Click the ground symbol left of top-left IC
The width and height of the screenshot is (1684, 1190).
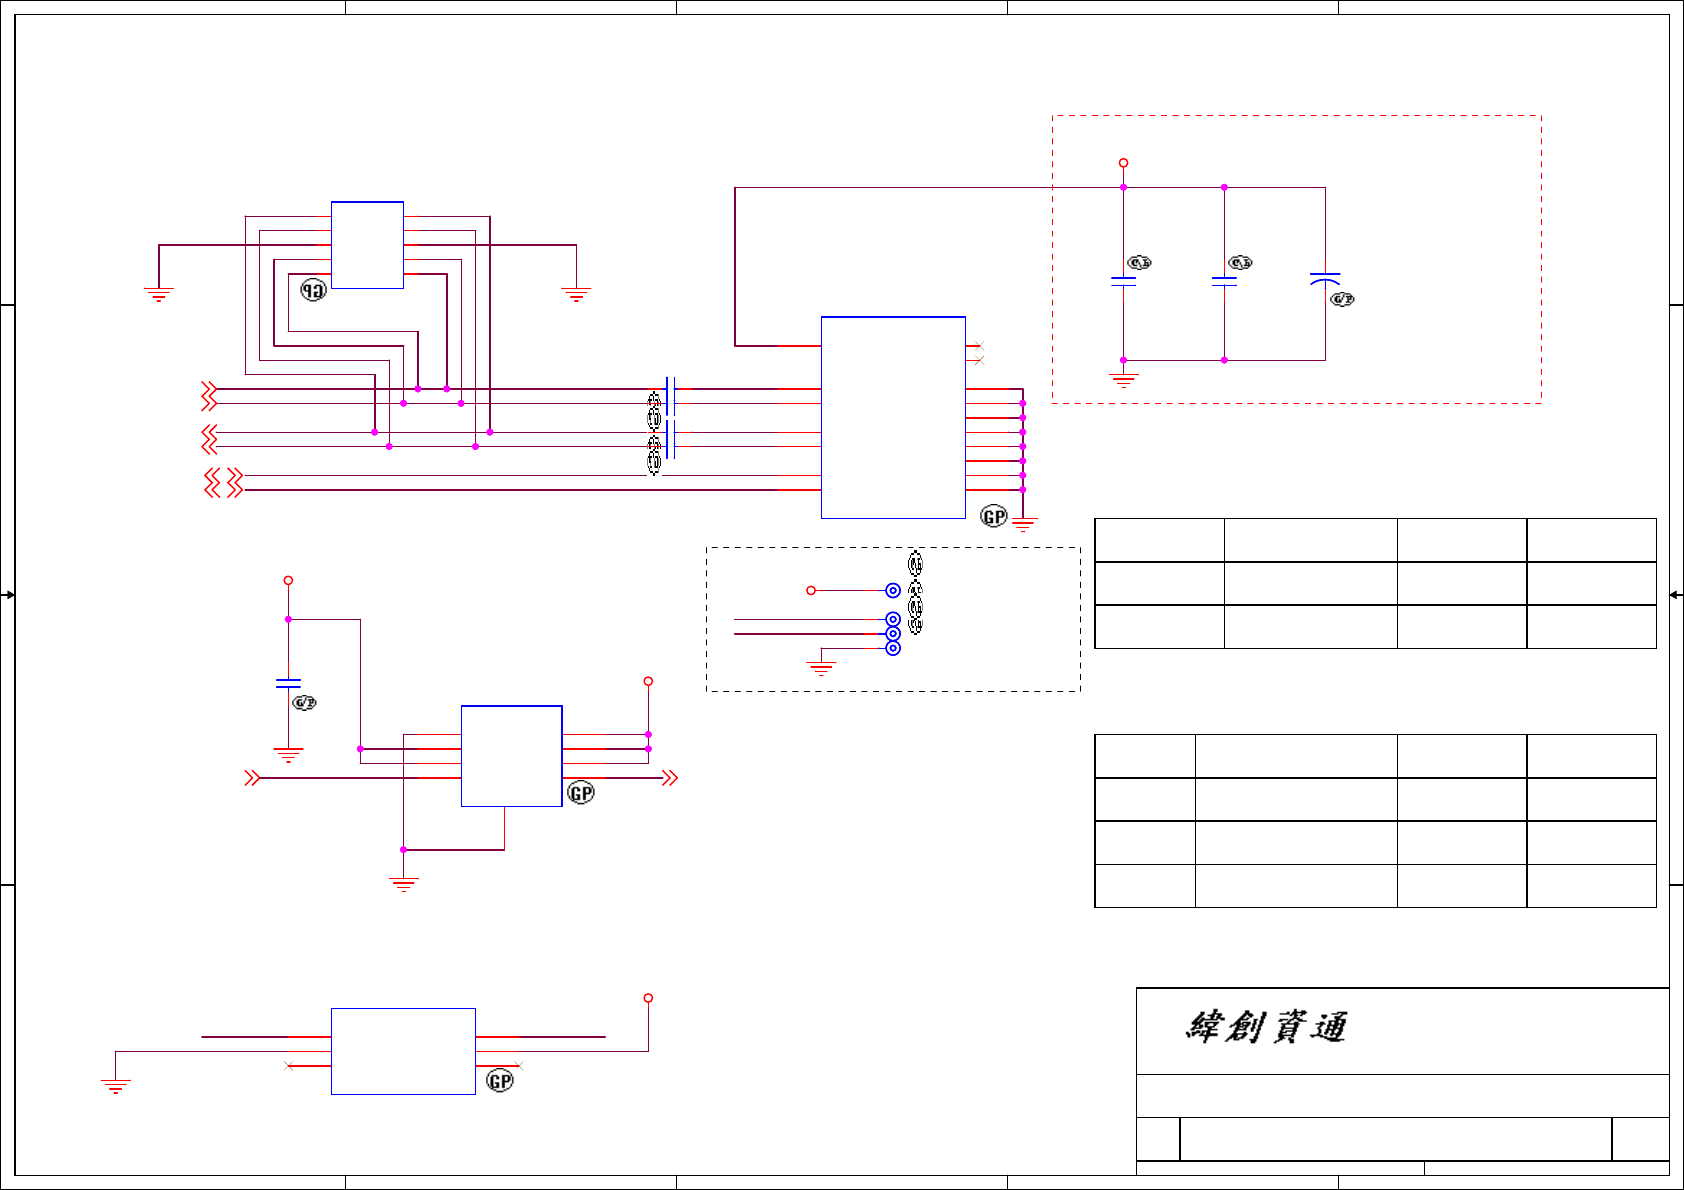coord(158,294)
